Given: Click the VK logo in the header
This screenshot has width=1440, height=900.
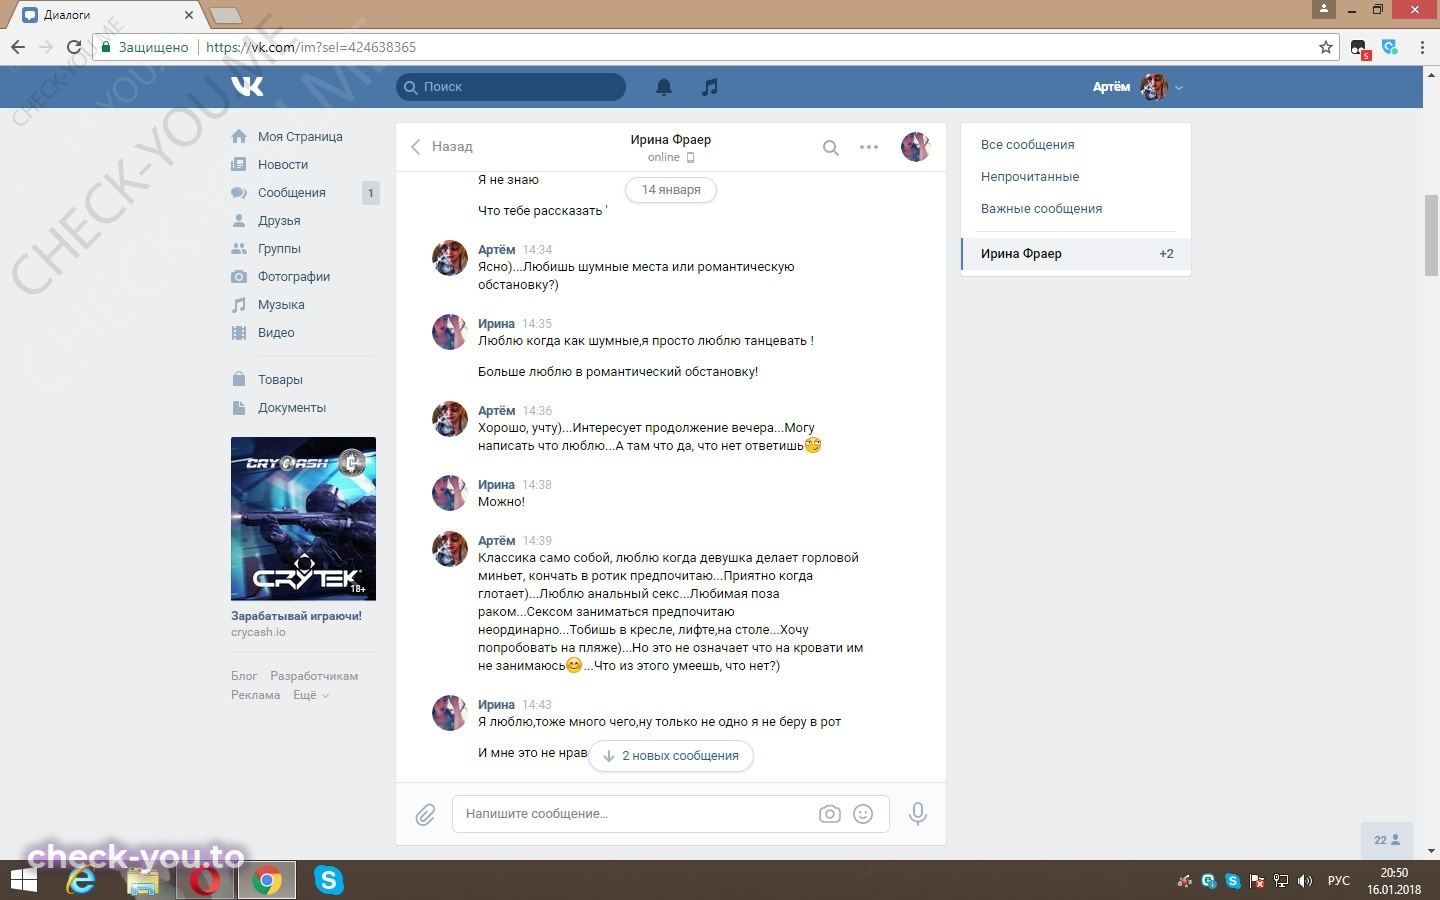Looking at the screenshot, I should [247, 87].
